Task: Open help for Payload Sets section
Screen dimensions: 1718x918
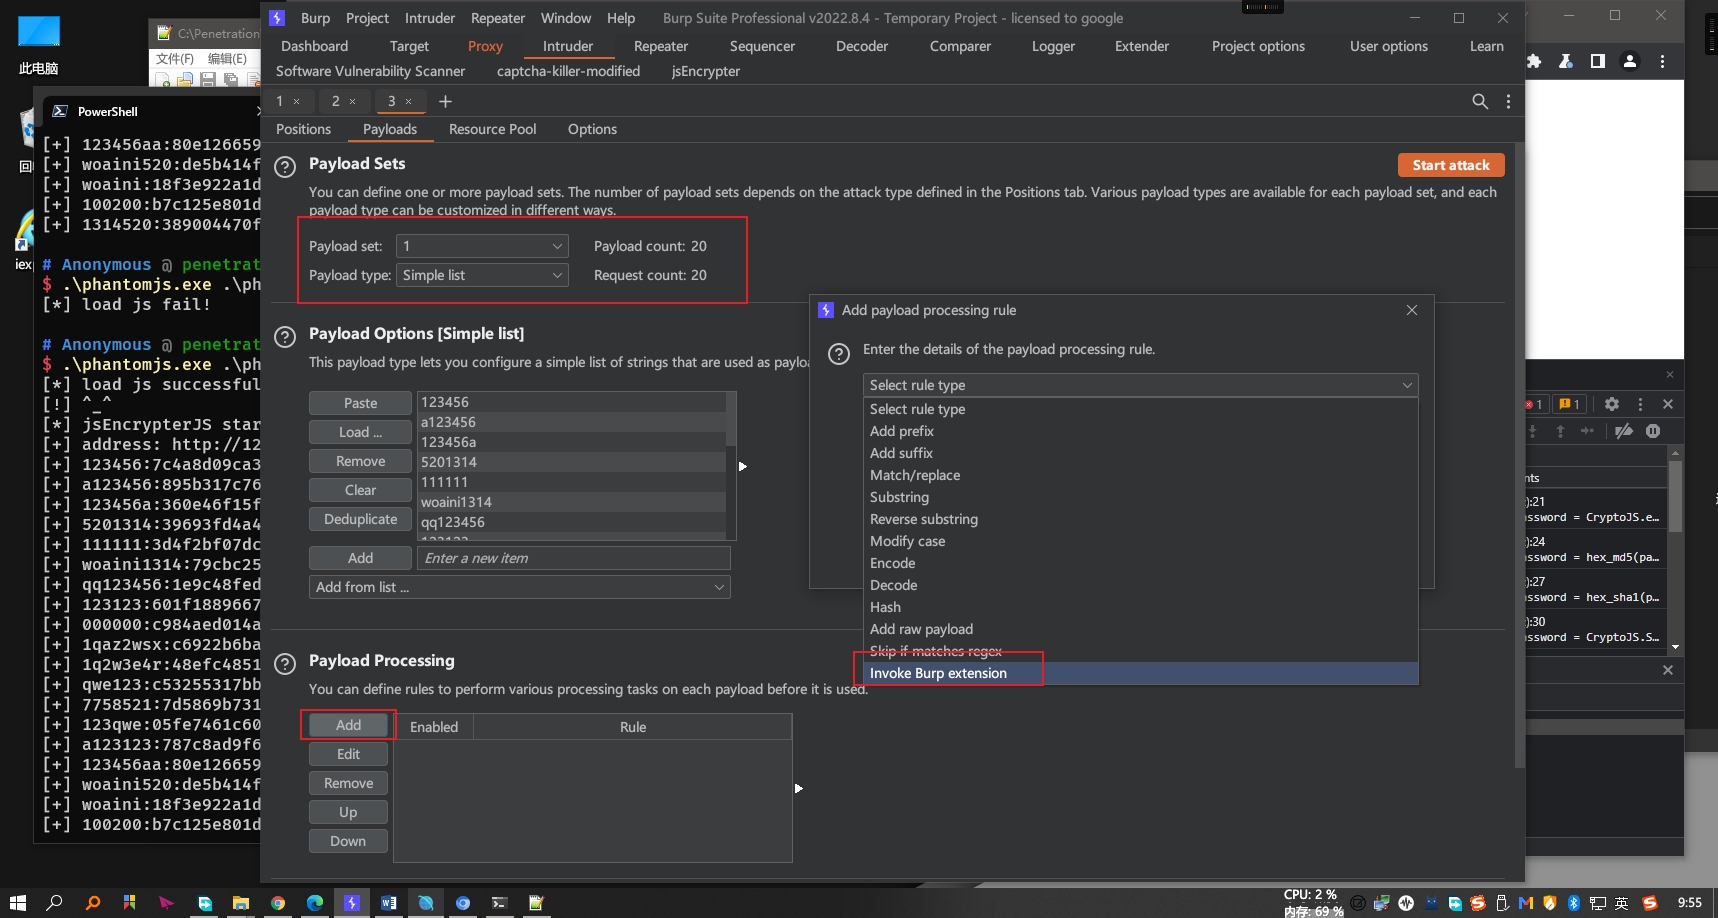Action: [x=285, y=167]
